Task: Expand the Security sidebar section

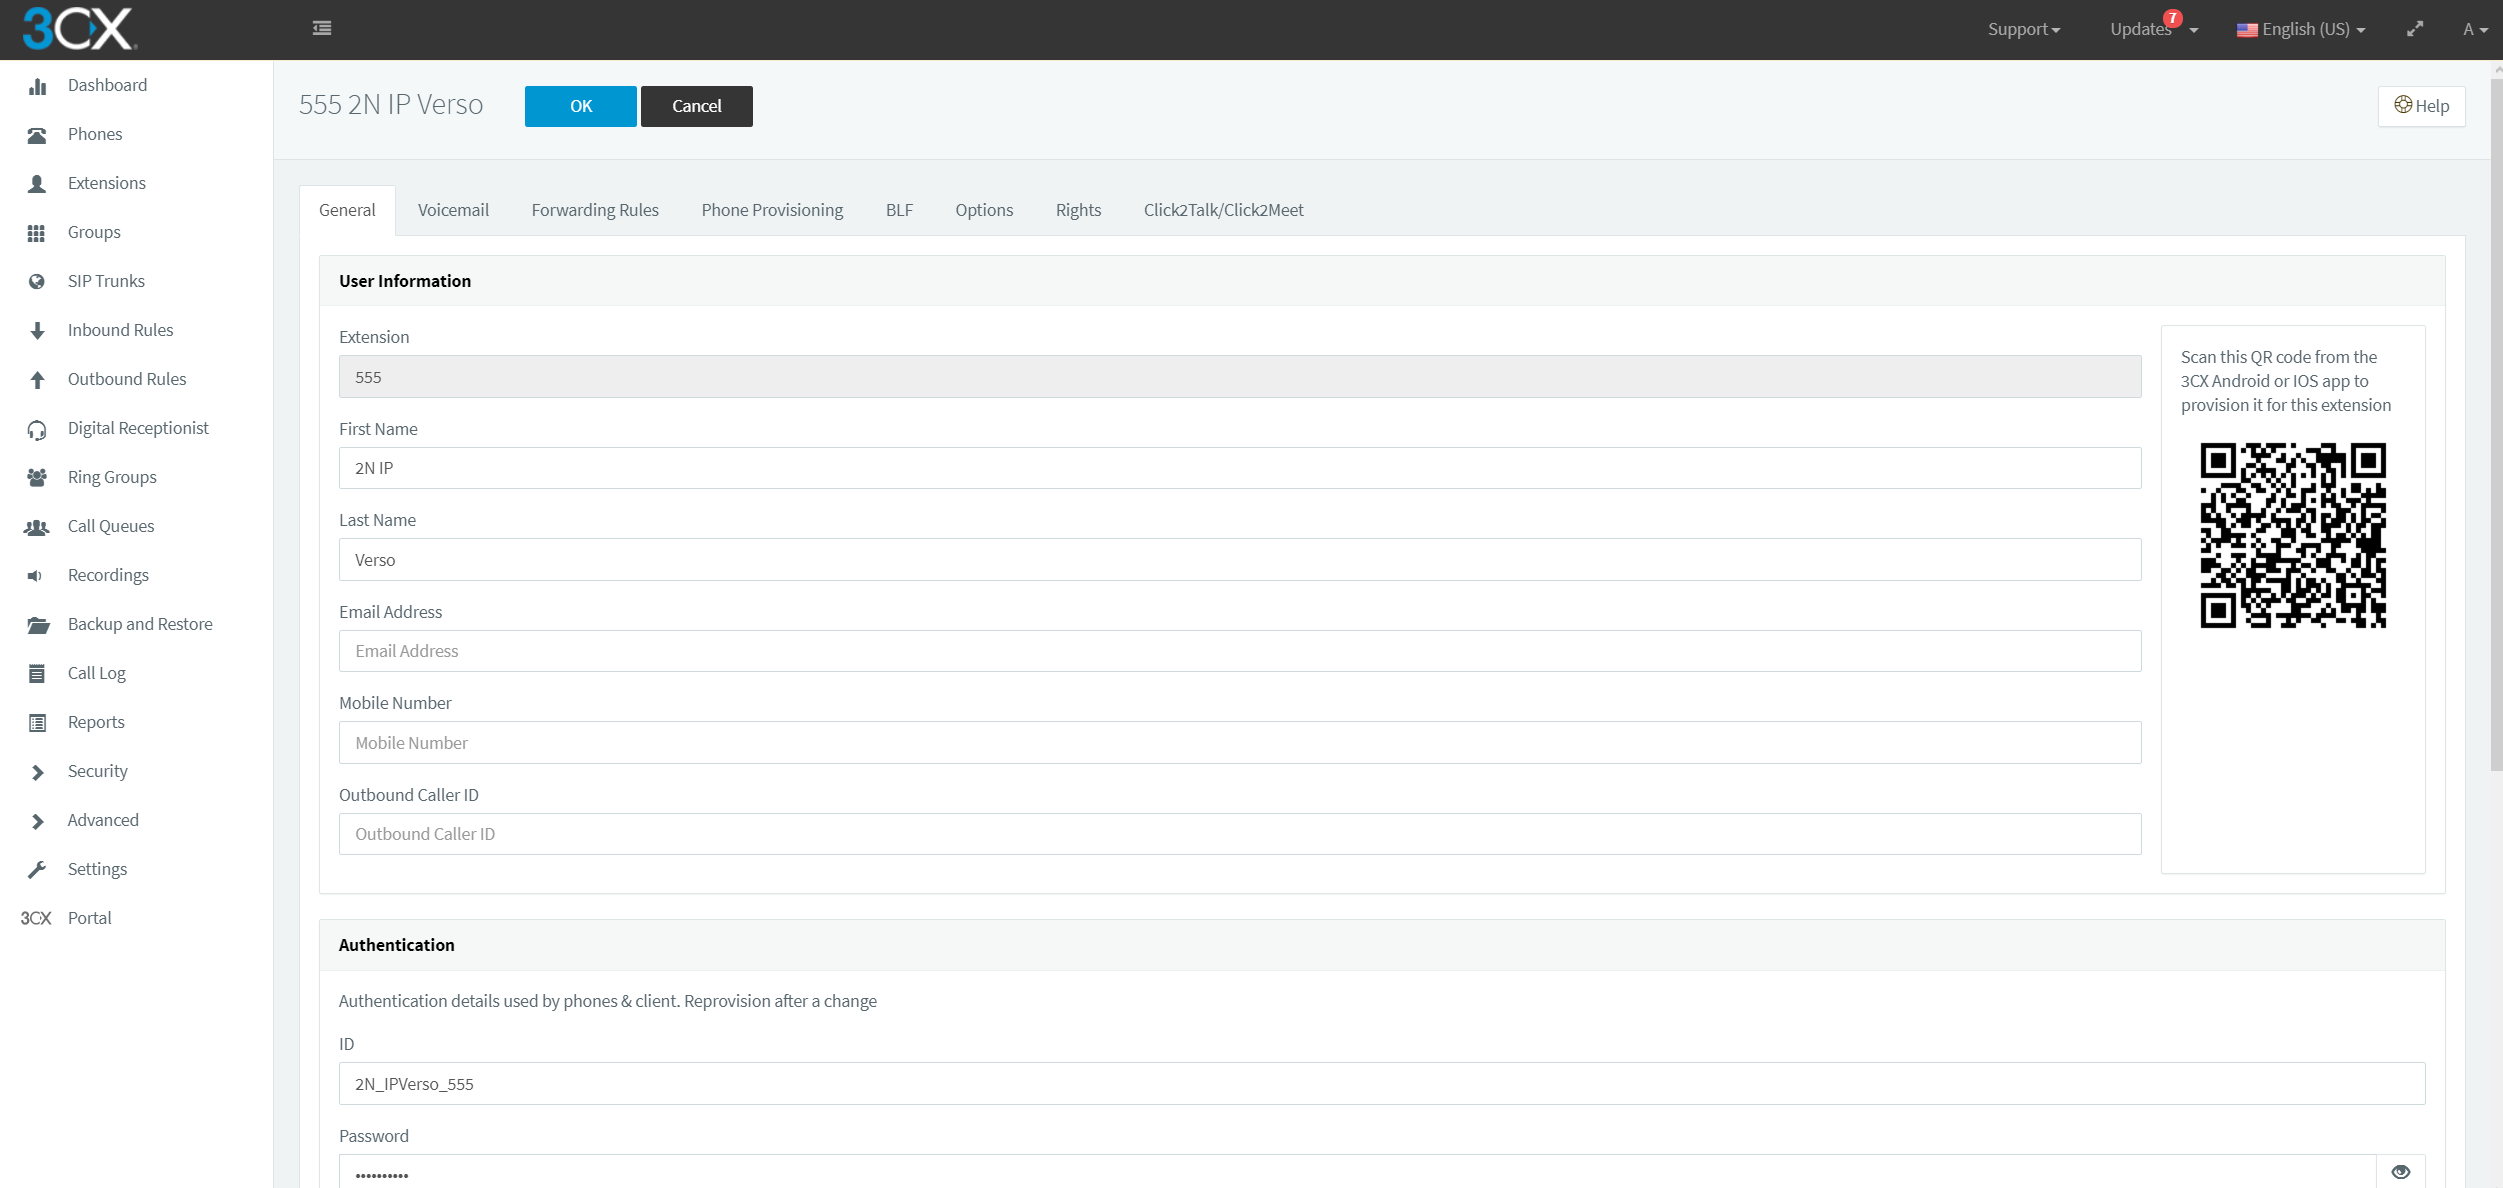Action: point(97,771)
